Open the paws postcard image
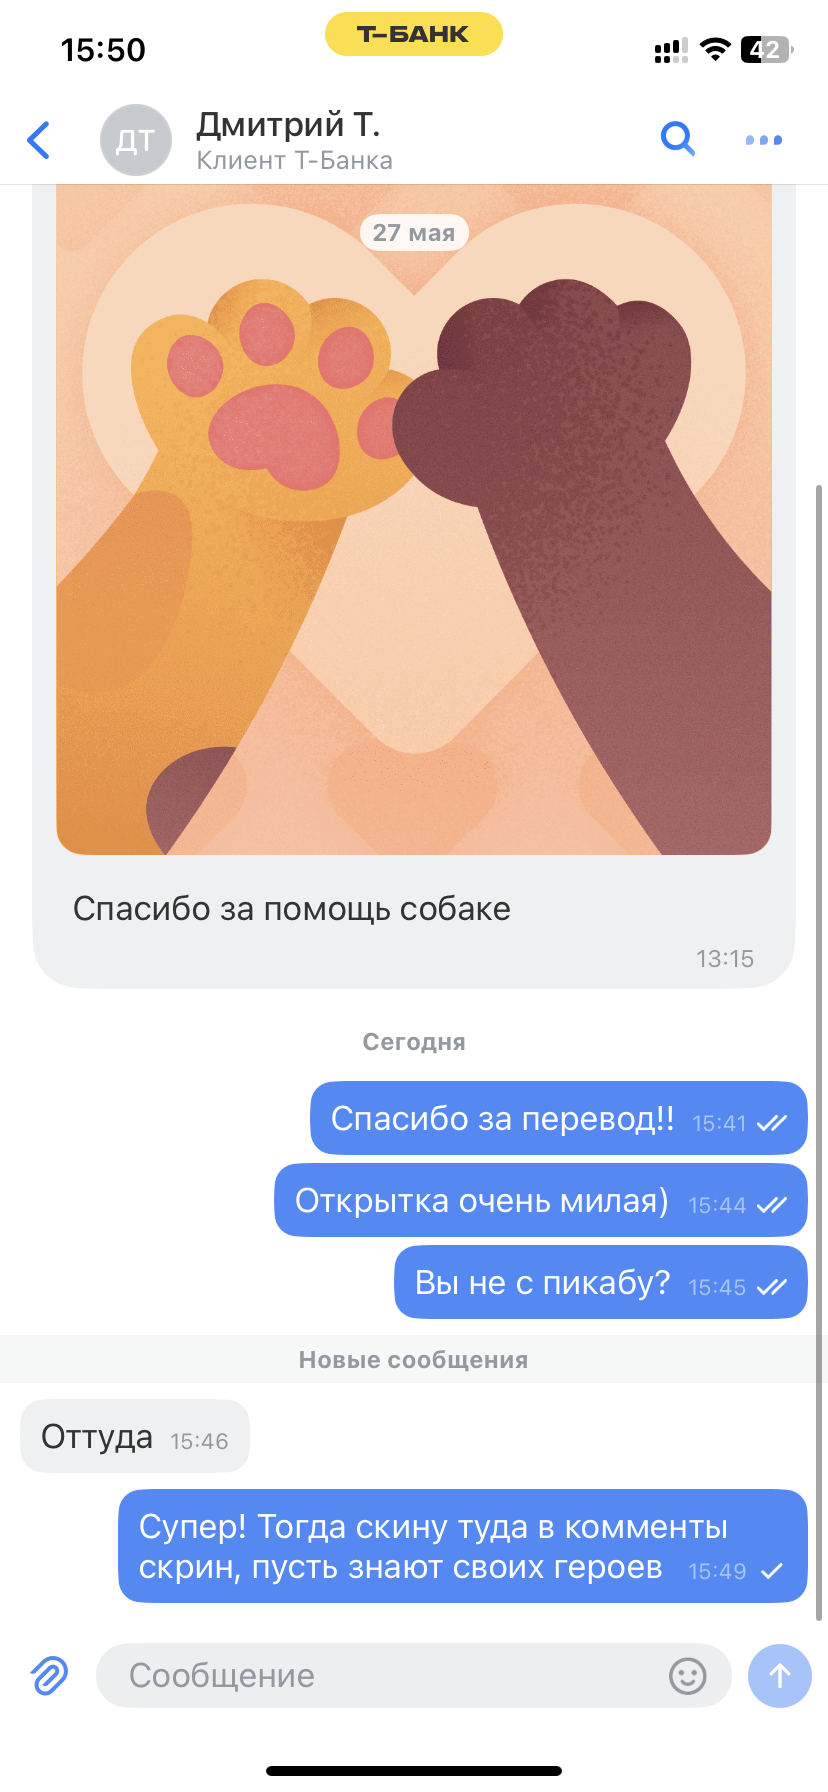Viewport: 828px width, 1792px height. click(x=414, y=520)
